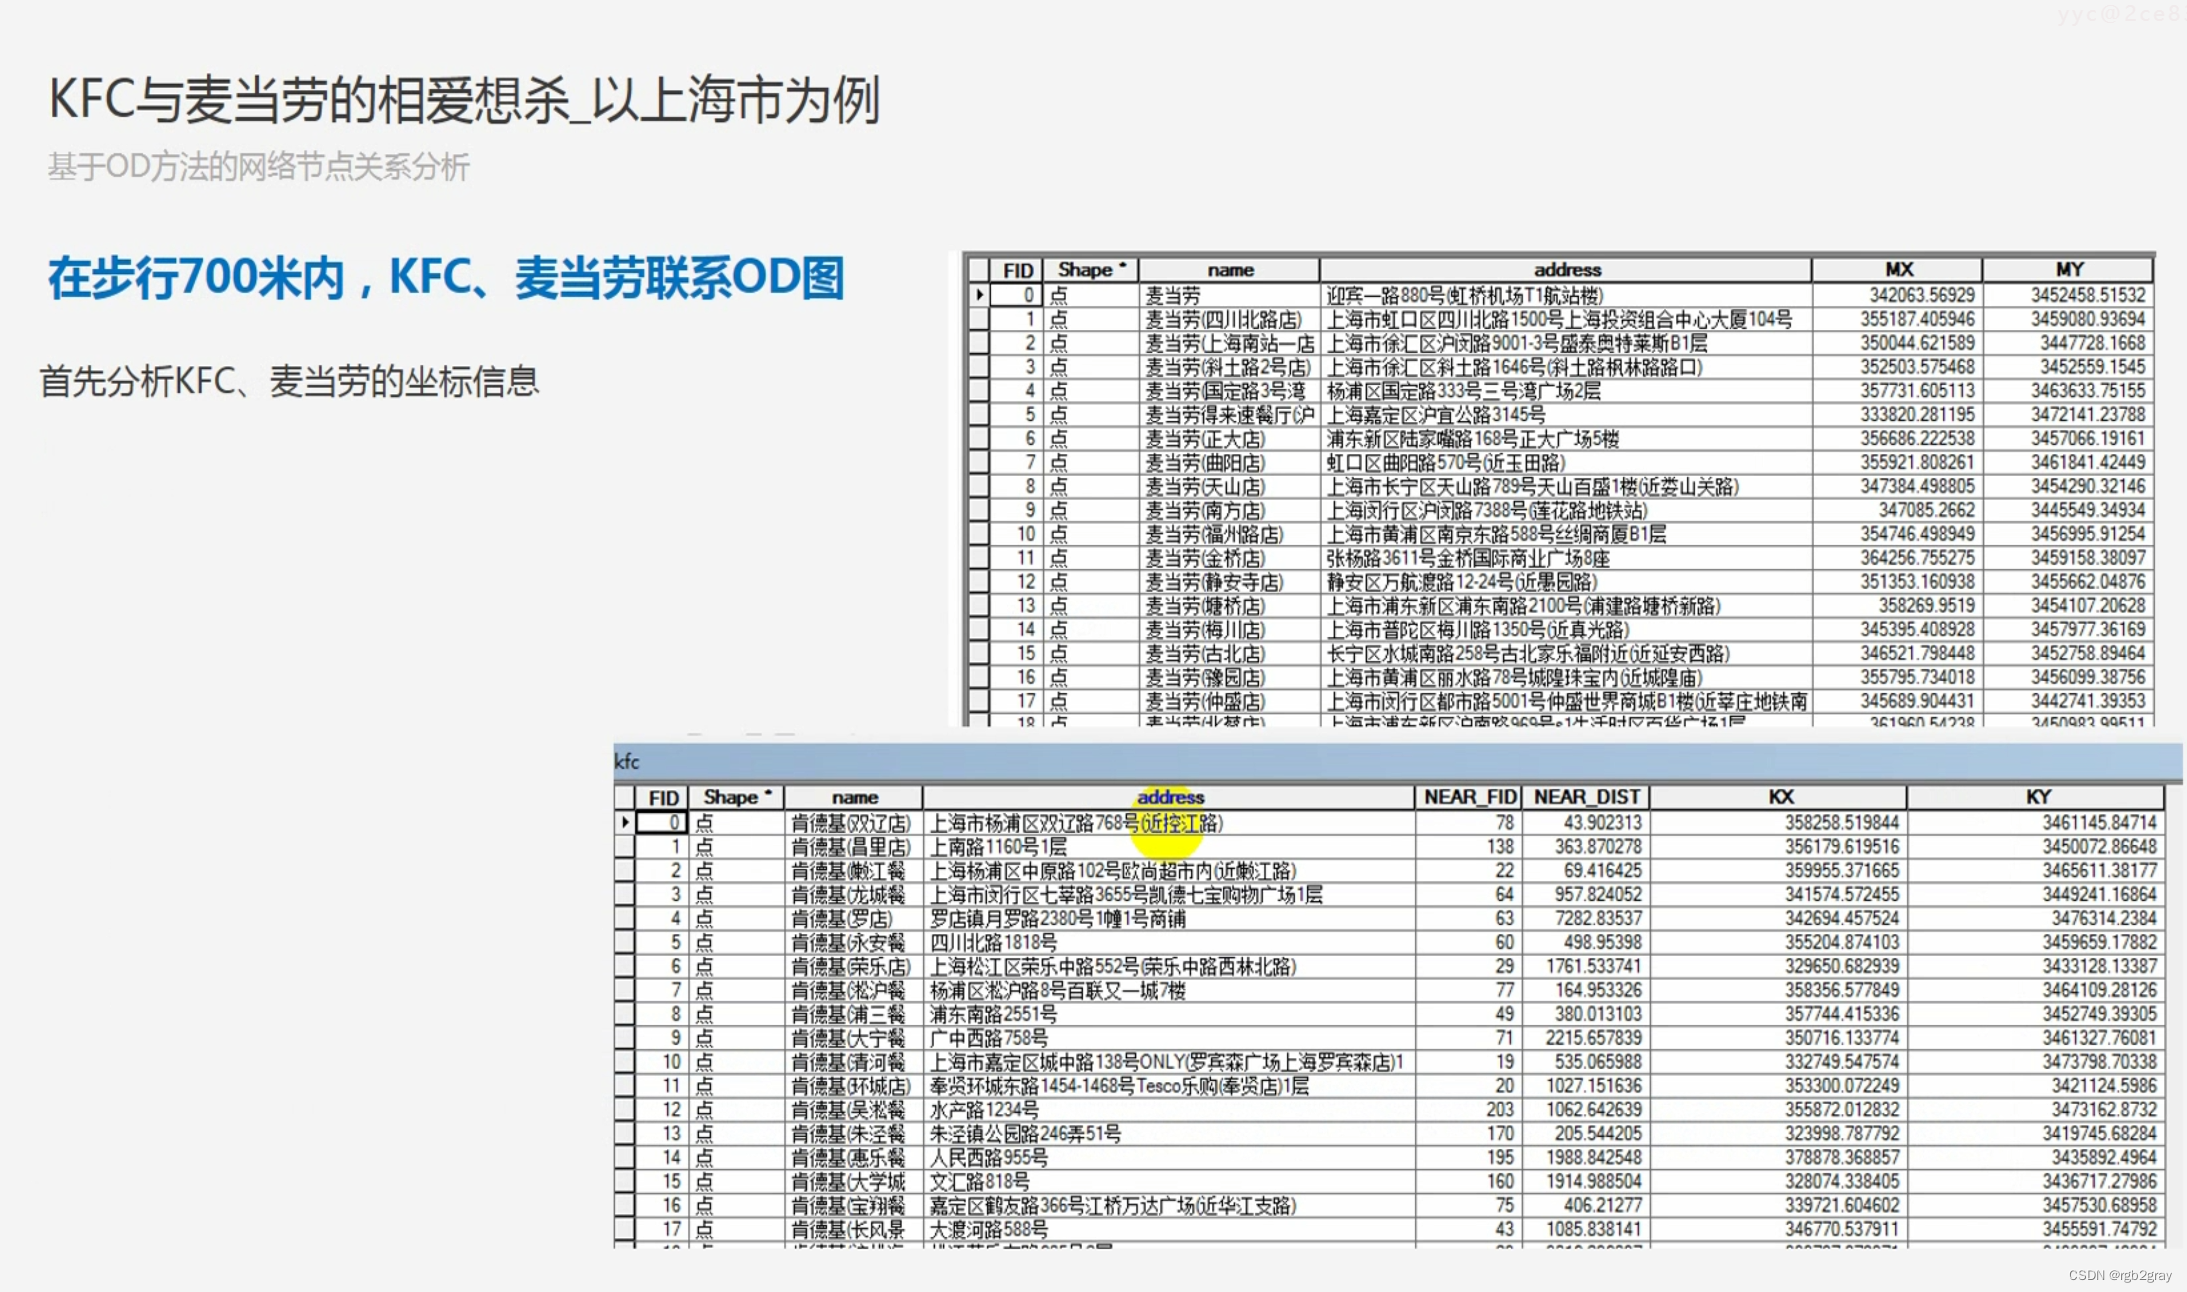Image resolution: width=2187 pixels, height=1292 pixels.
Task: Click the Shape column header in McDonald's table
Action: [1091, 270]
